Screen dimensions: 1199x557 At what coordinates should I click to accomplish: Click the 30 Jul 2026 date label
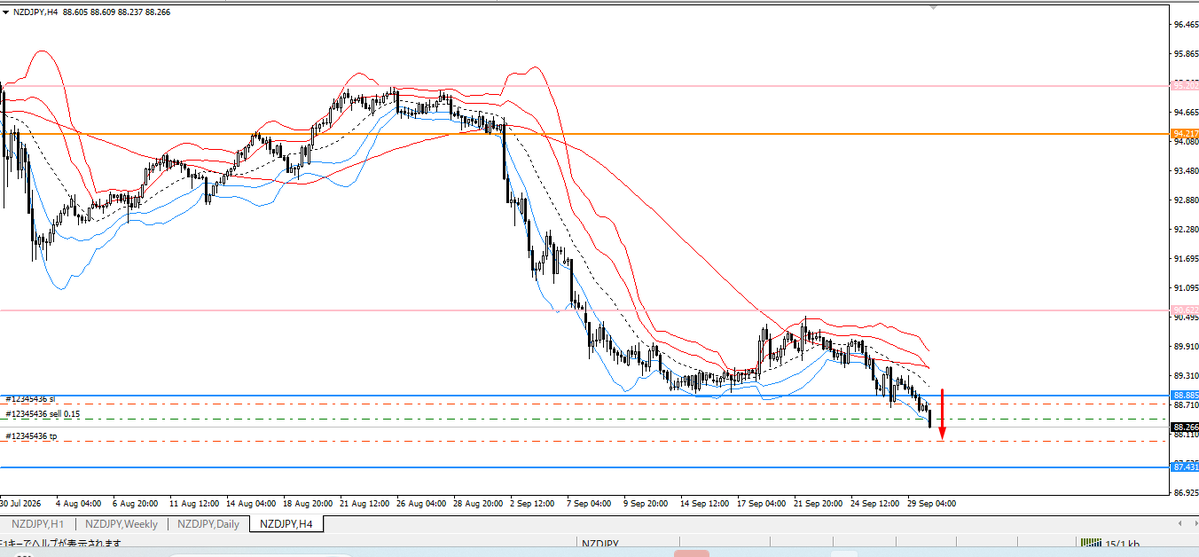click(x=21, y=503)
